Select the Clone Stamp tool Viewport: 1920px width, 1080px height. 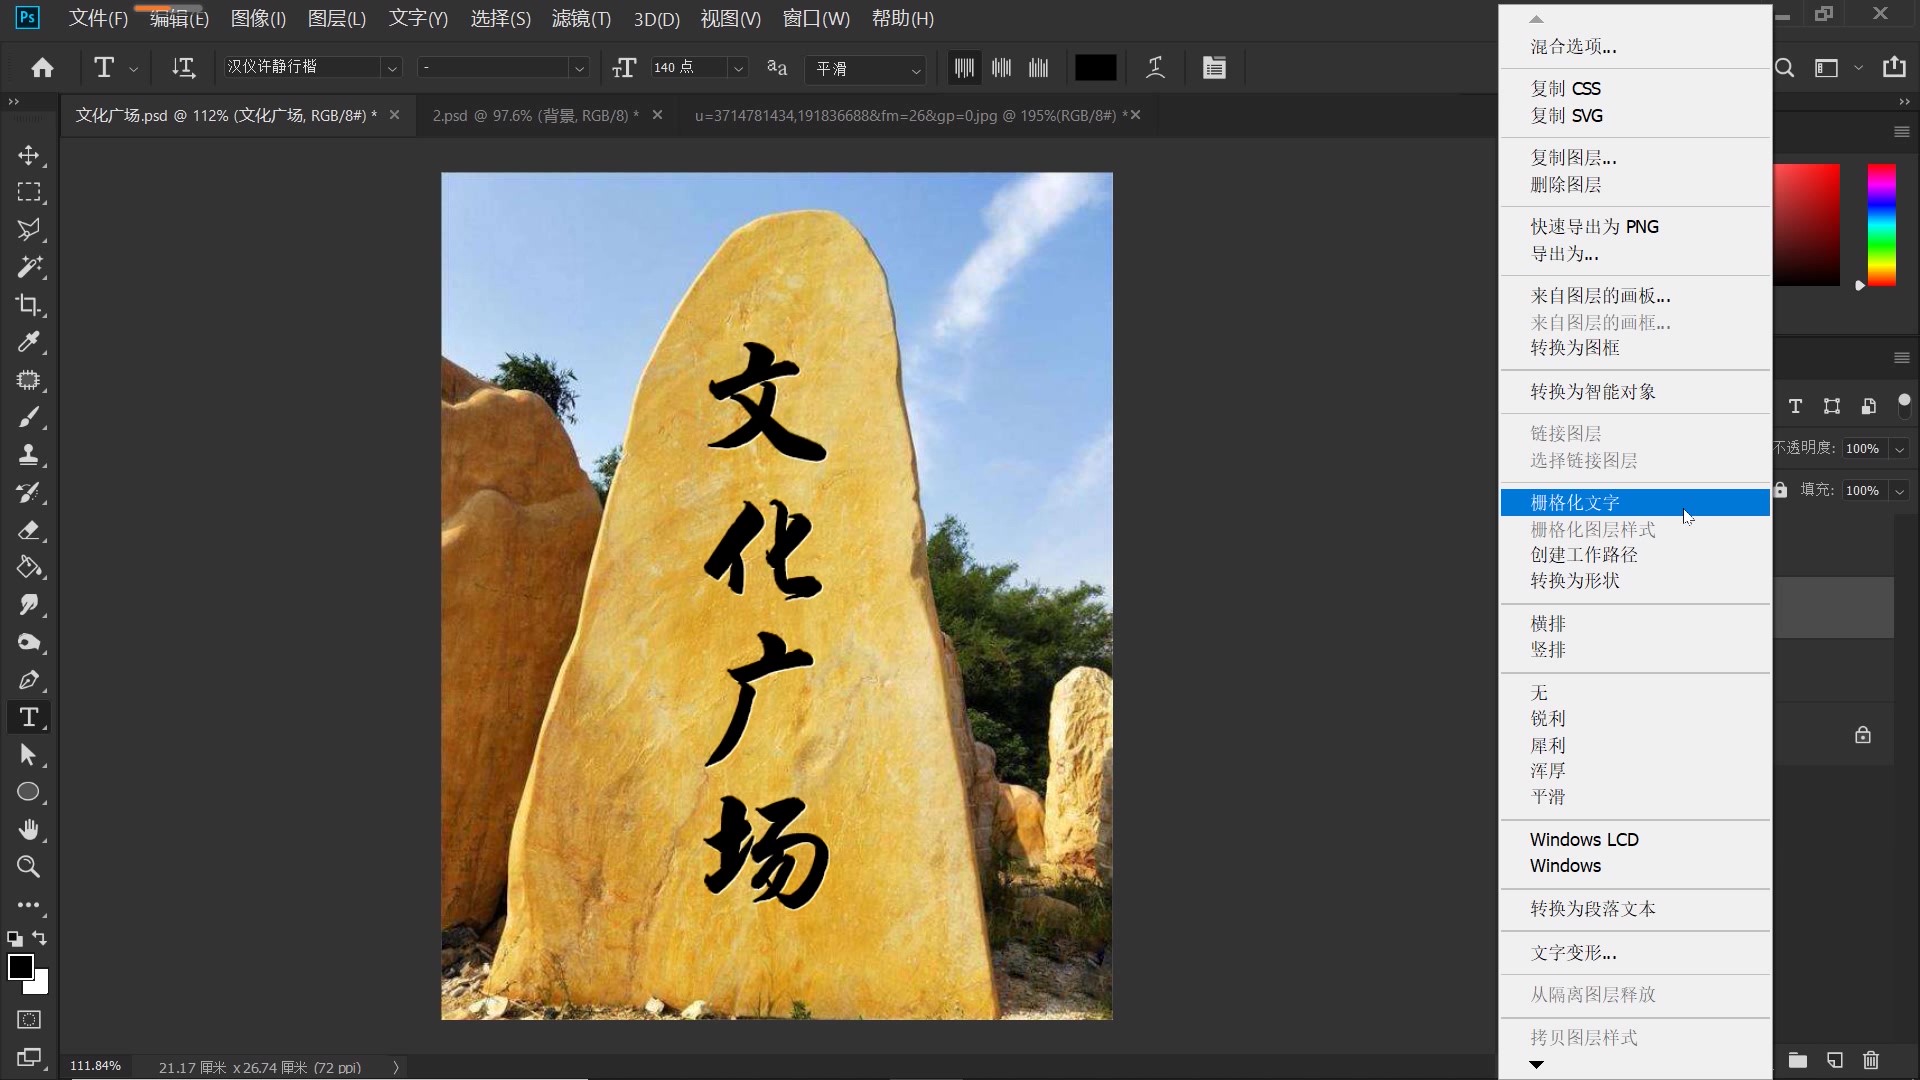(x=30, y=455)
